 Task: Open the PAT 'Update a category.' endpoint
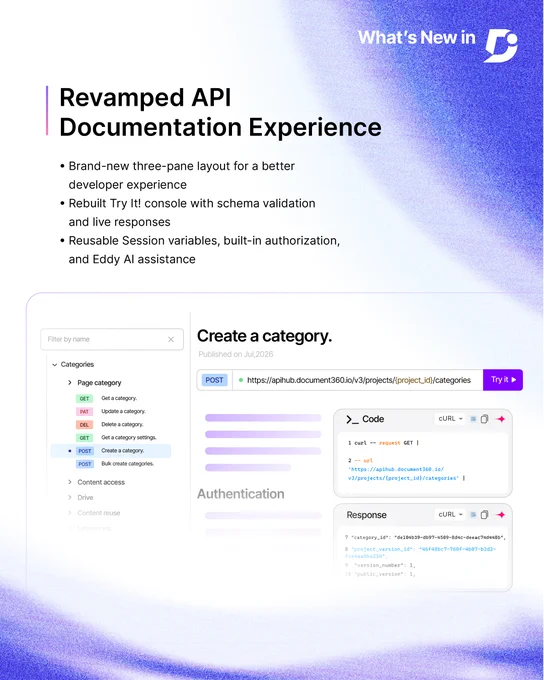coord(110,411)
